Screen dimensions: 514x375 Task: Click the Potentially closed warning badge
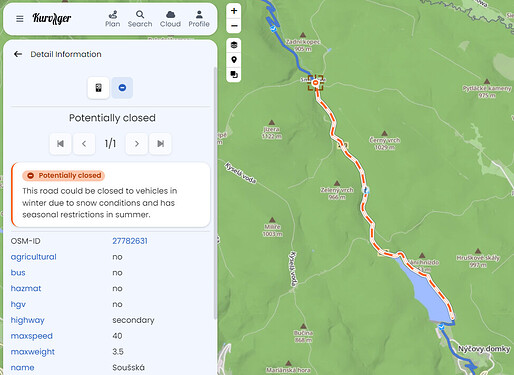64,175
